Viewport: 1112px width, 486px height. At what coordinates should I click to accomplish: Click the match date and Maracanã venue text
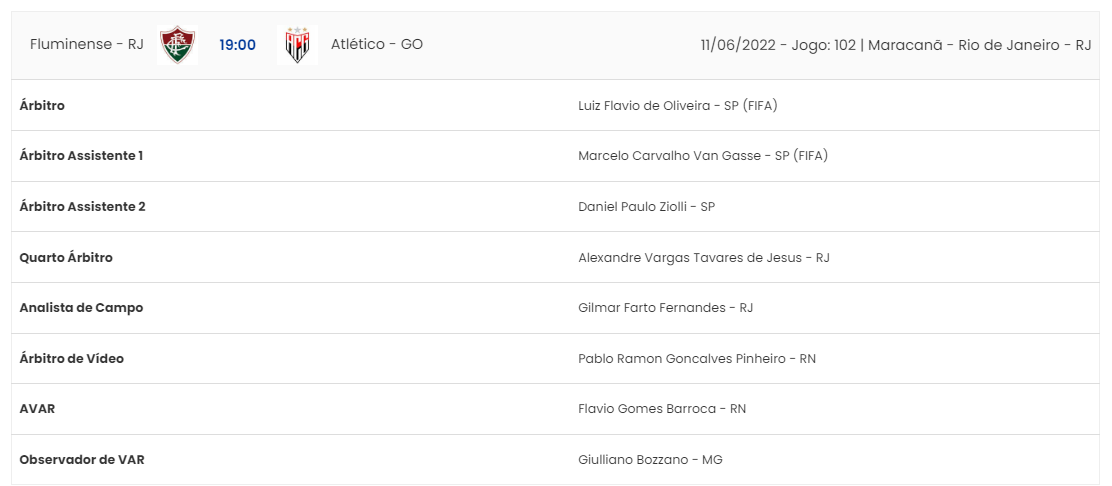(896, 45)
